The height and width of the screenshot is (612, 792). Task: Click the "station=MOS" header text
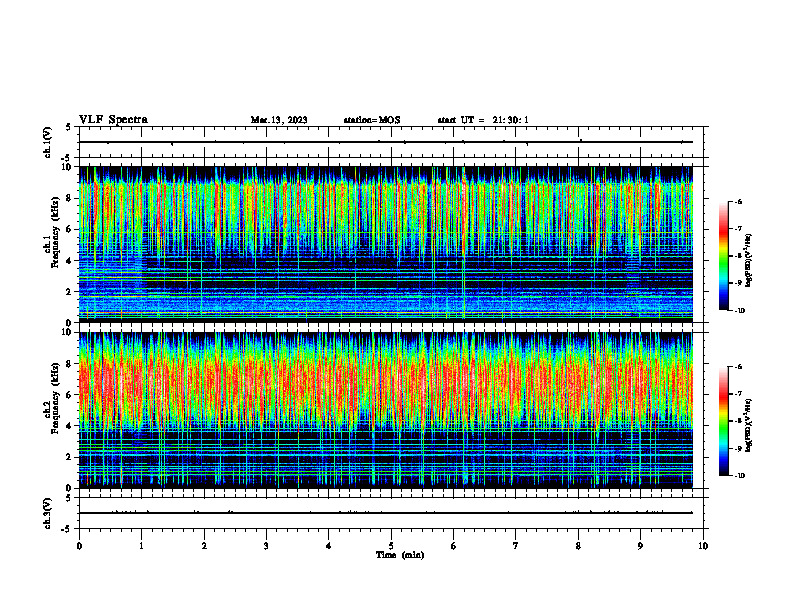372,120
